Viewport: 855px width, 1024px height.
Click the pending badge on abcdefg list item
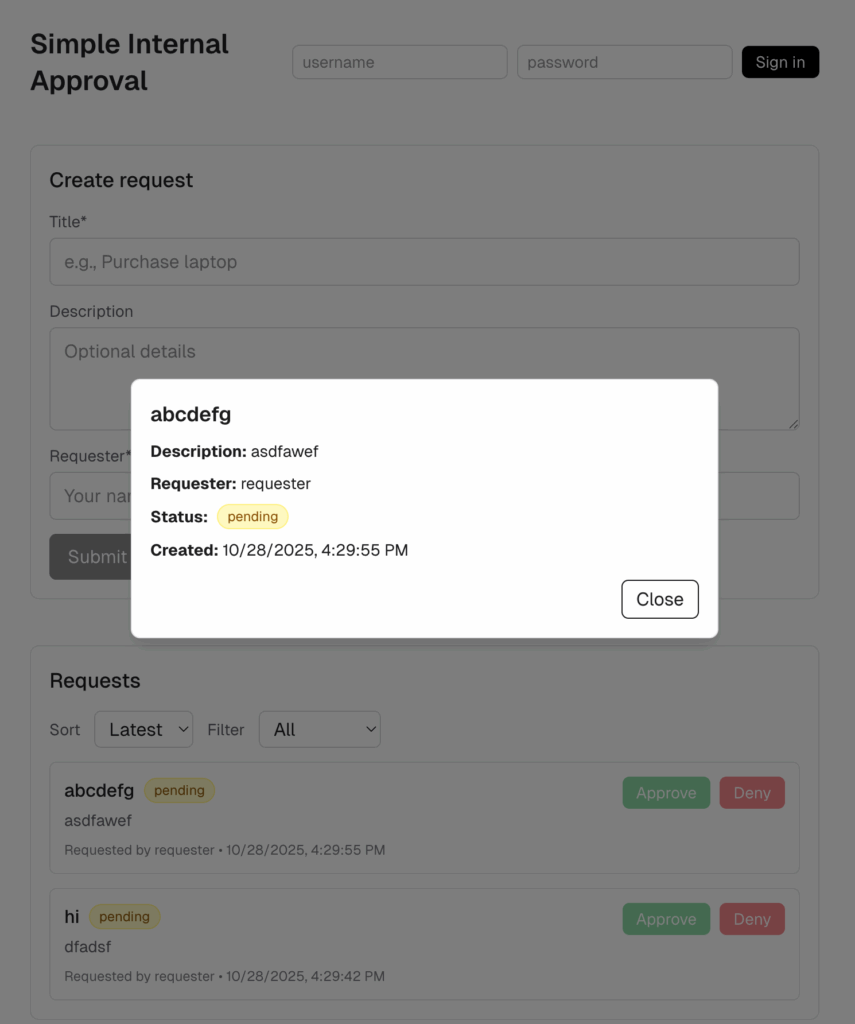click(179, 791)
